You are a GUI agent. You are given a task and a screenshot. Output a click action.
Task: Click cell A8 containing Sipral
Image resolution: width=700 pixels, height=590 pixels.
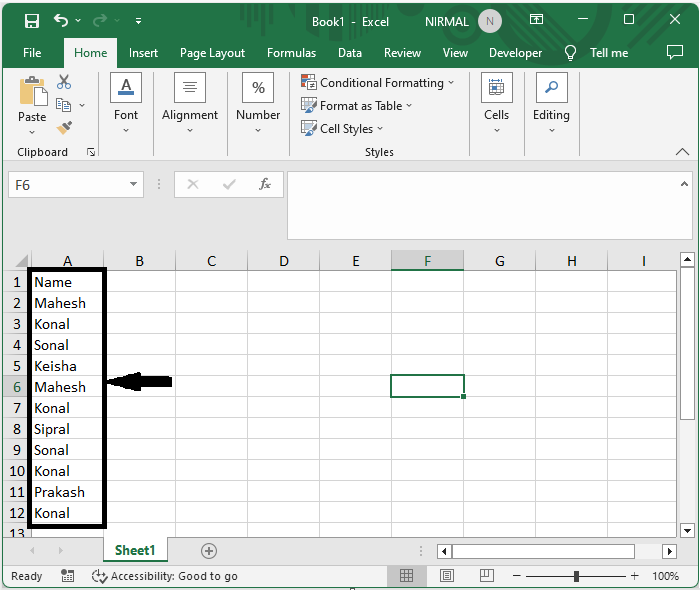[67, 429]
